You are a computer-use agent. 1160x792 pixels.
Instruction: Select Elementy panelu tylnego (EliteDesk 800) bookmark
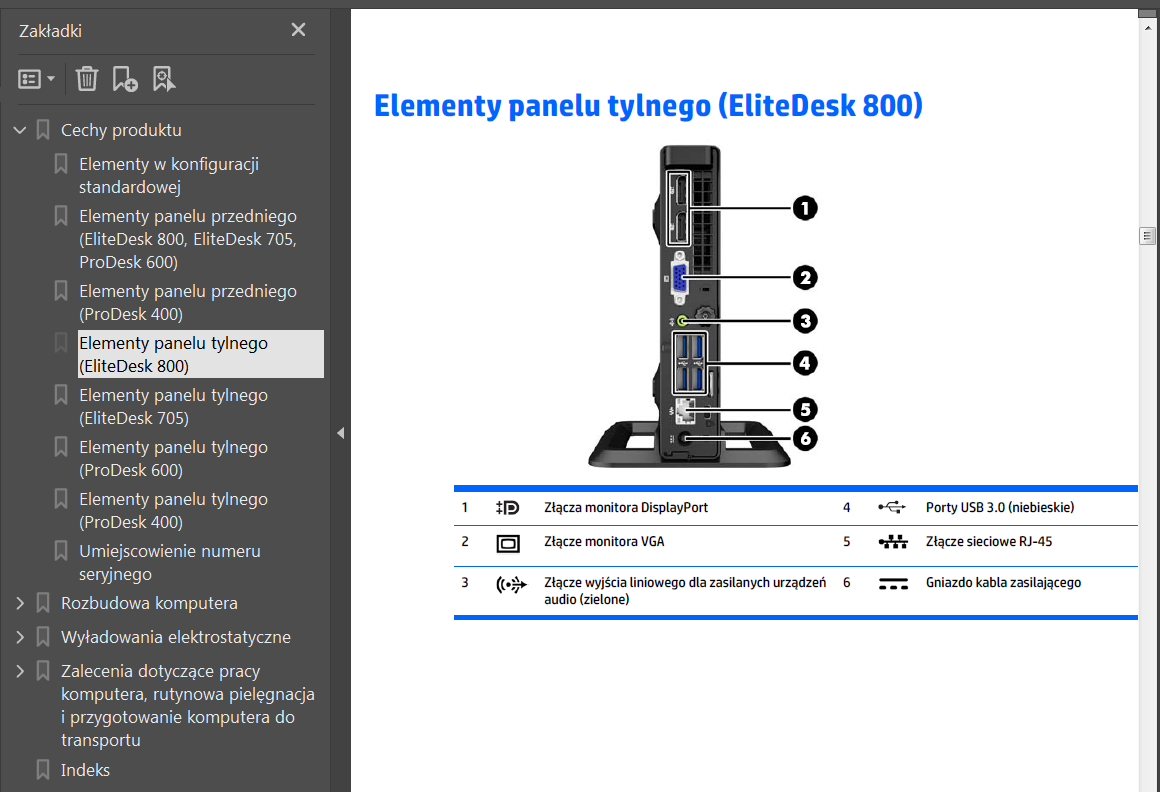click(200, 354)
